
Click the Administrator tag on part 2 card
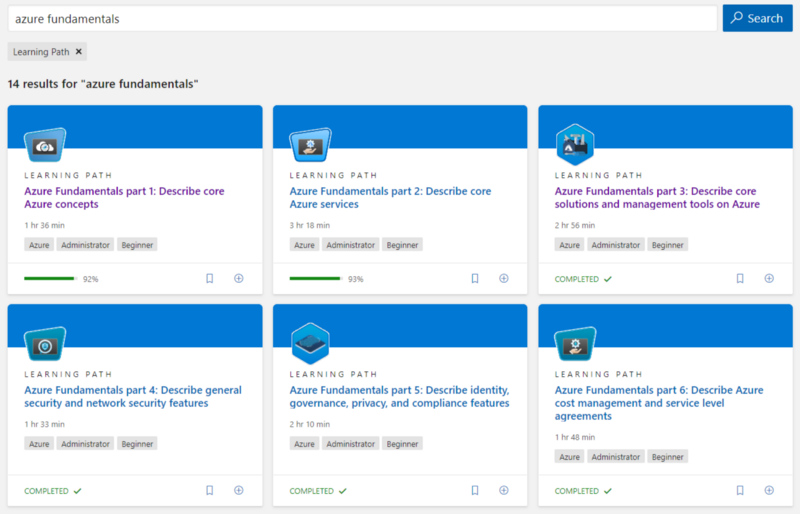pyautogui.click(x=351, y=245)
